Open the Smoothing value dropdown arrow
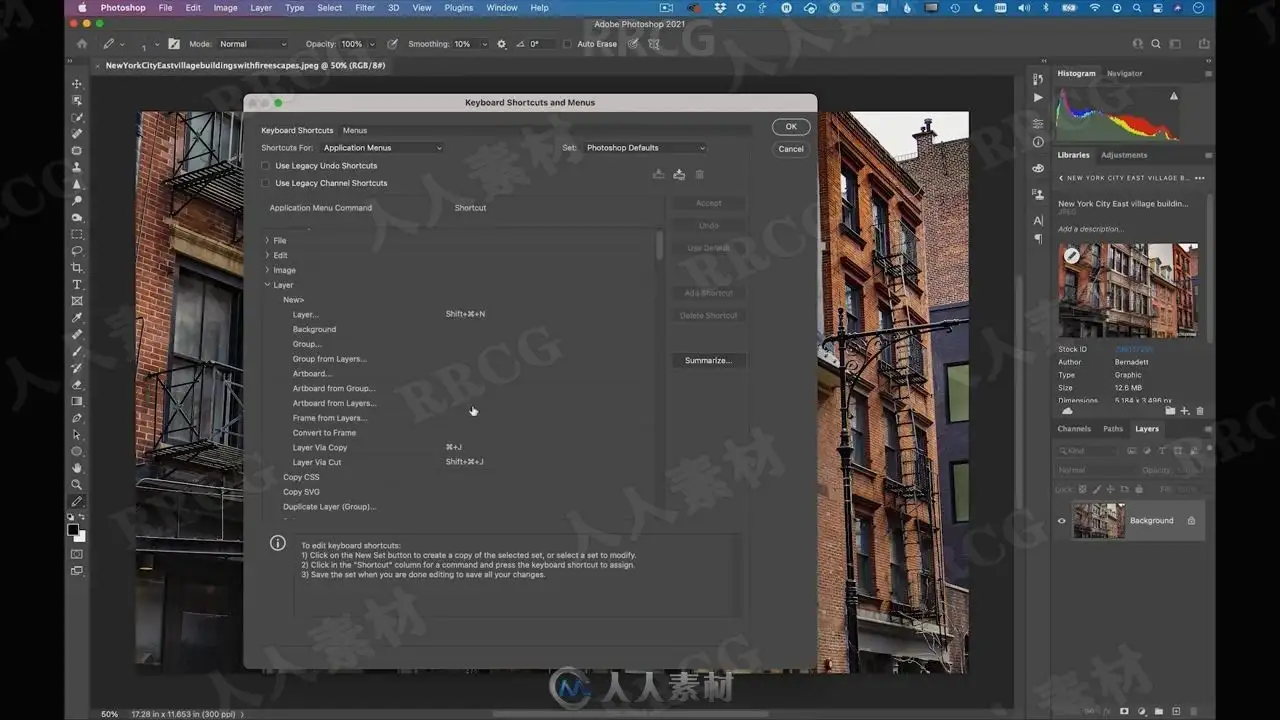Image resolution: width=1280 pixels, height=720 pixels. (484, 44)
